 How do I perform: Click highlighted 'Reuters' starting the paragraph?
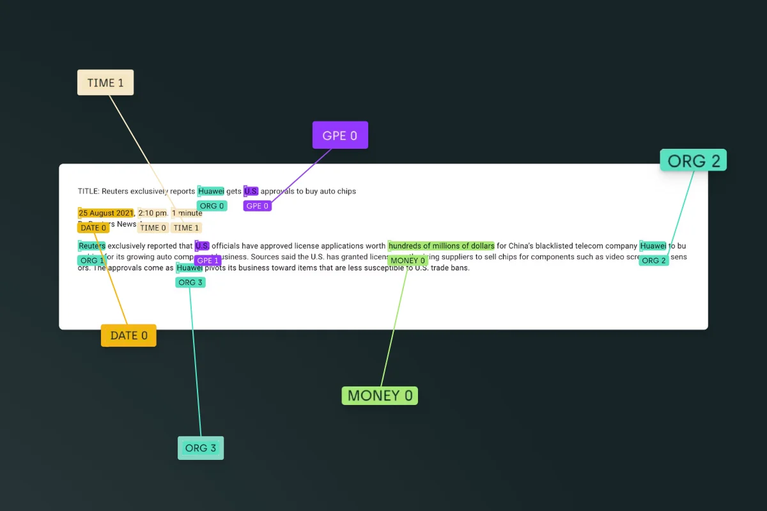(x=92, y=245)
